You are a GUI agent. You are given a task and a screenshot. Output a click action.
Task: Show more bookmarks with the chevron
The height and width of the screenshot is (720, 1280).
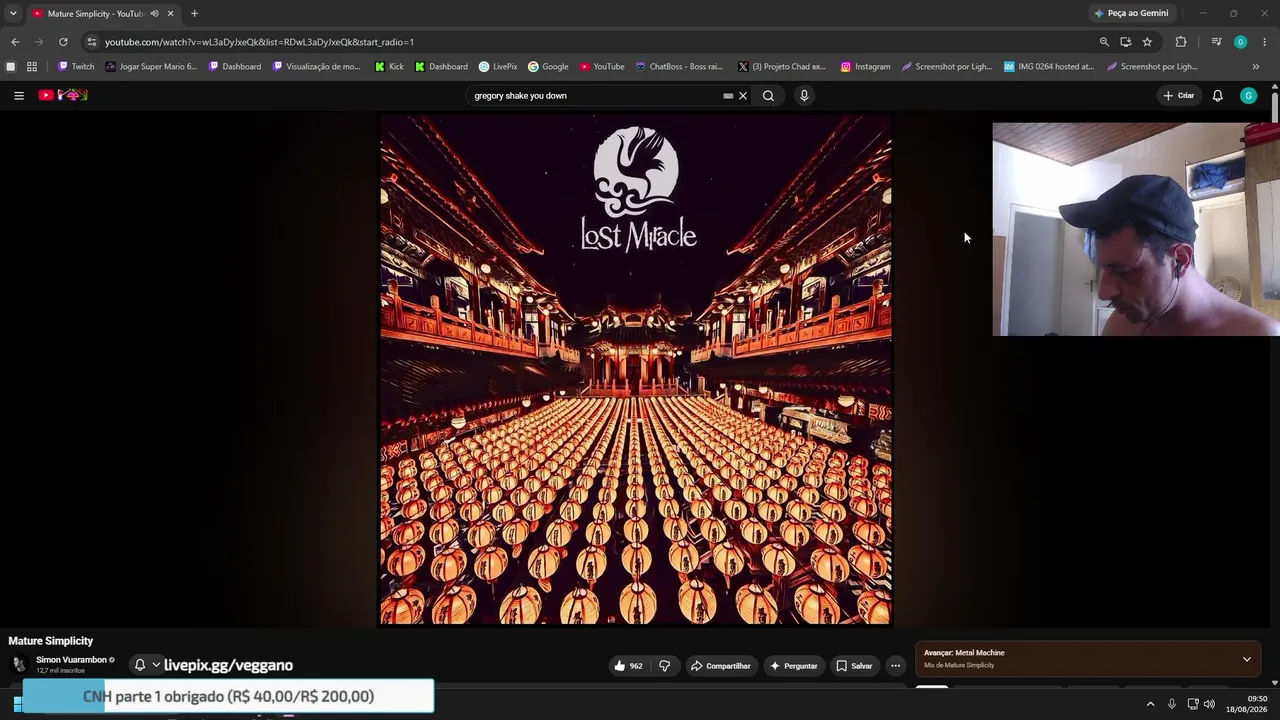[x=1256, y=67]
